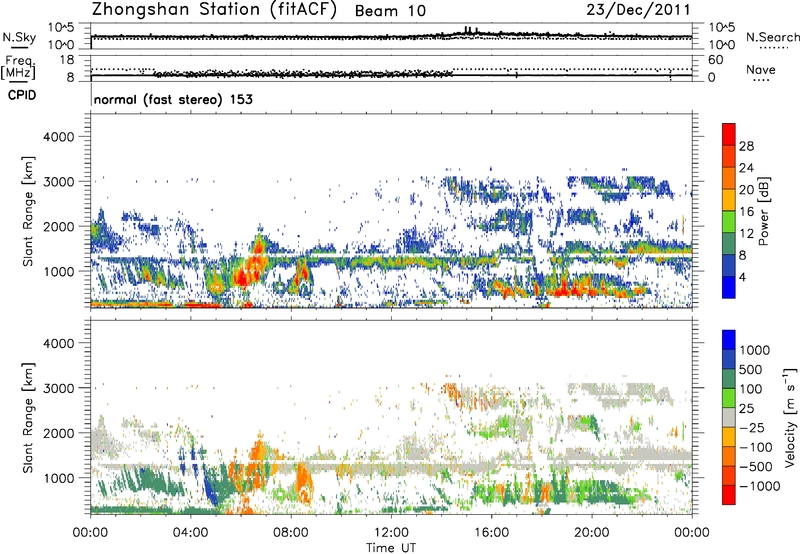Image resolution: width=800 pixels, height=554 pixels.
Task: Click the 'Freq. [MHz]' label
Action: coord(18,67)
